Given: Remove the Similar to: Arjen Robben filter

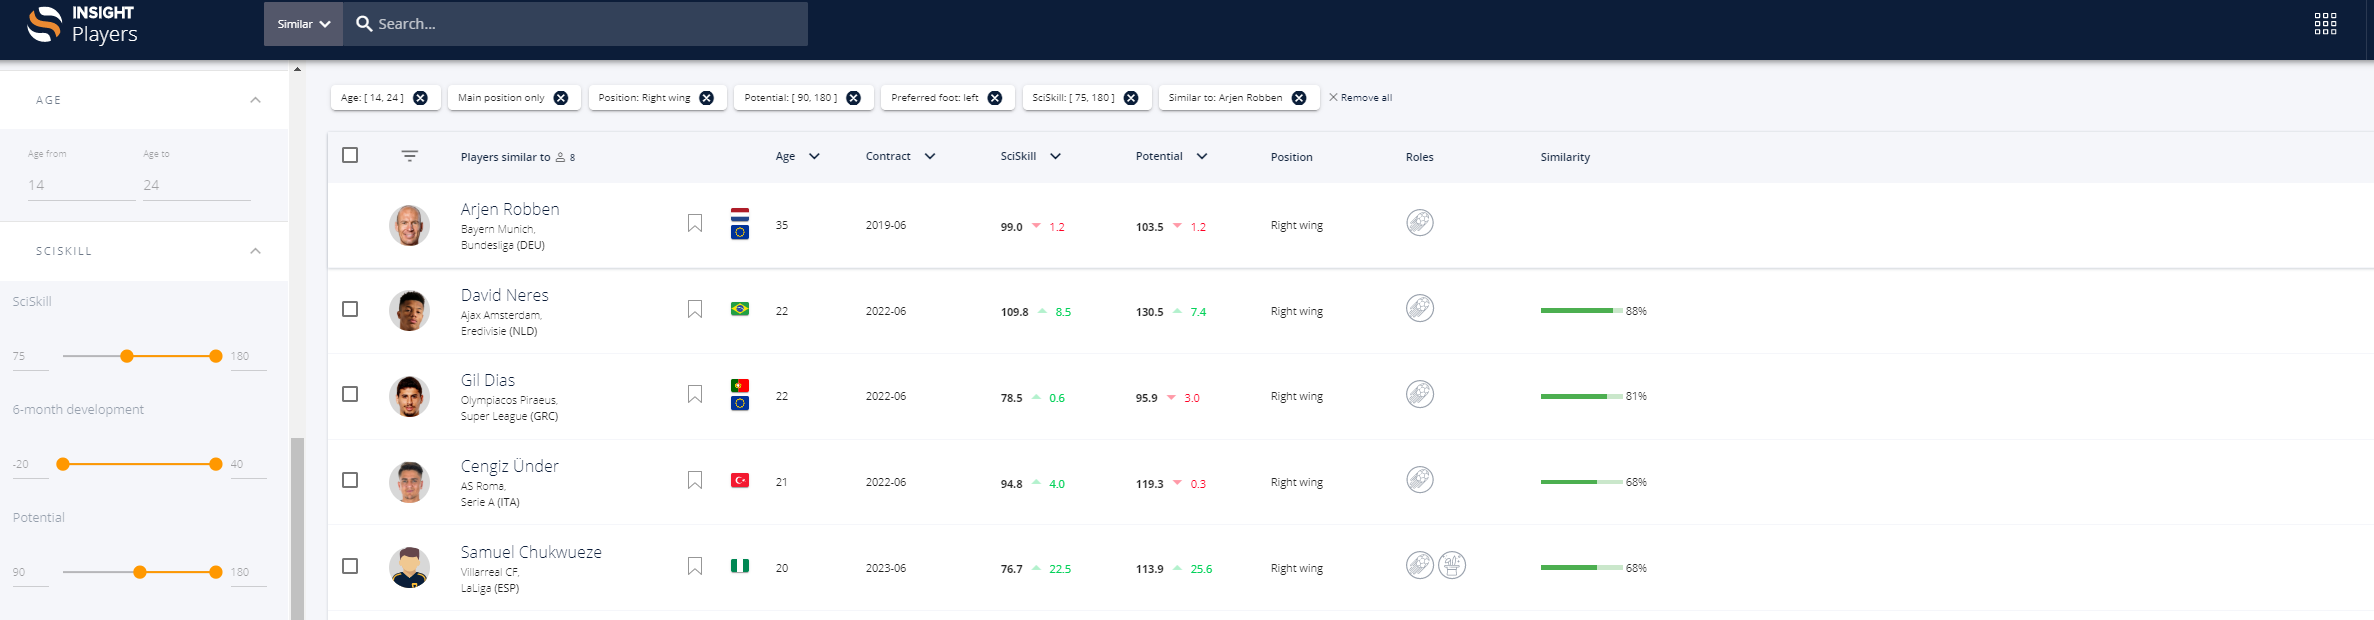Looking at the screenshot, I should (x=1299, y=98).
